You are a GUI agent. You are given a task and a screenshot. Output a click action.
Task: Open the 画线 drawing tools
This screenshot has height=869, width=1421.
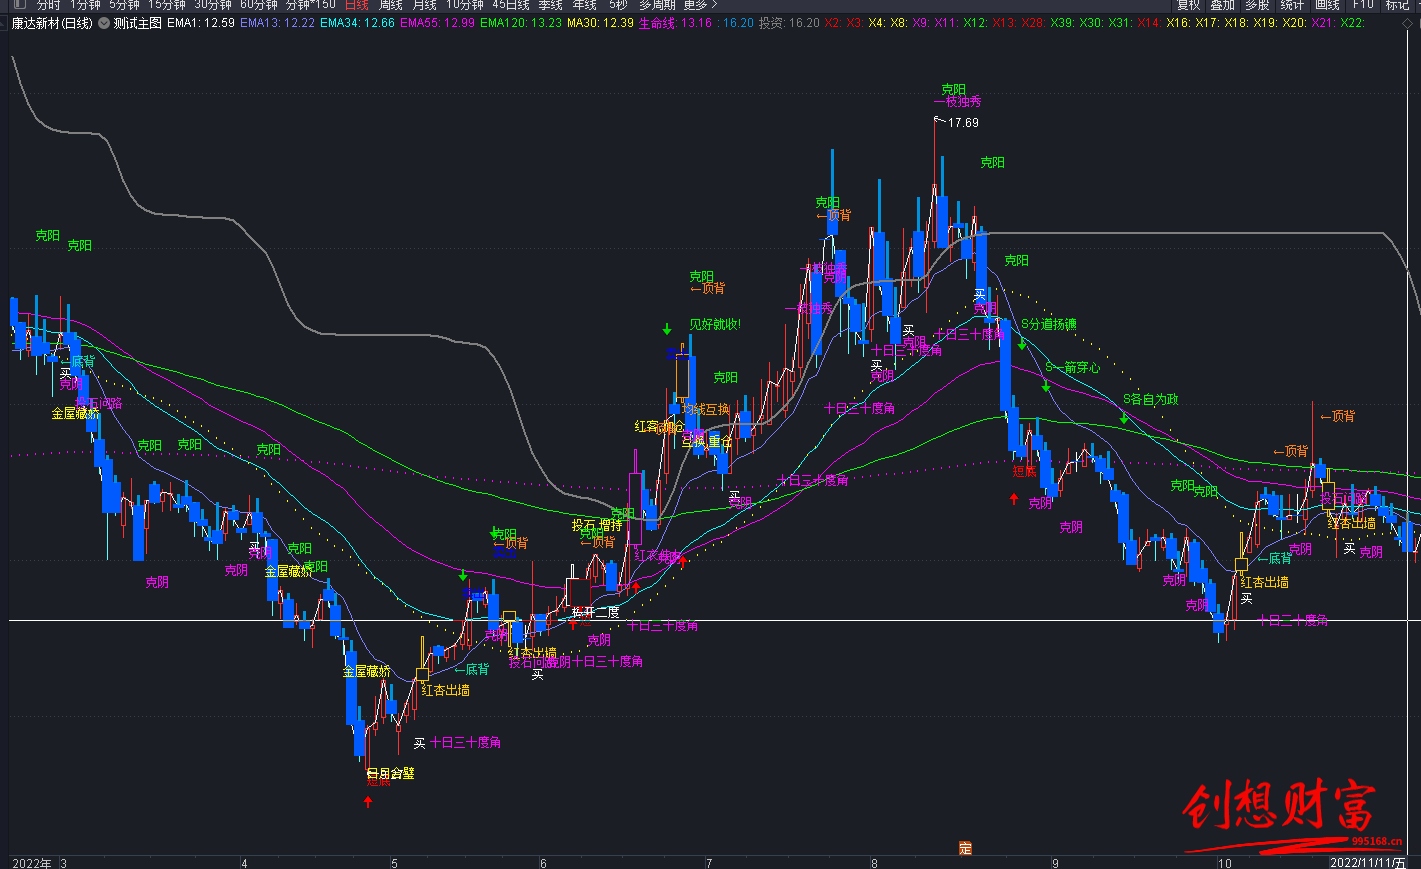click(x=1327, y=5)
